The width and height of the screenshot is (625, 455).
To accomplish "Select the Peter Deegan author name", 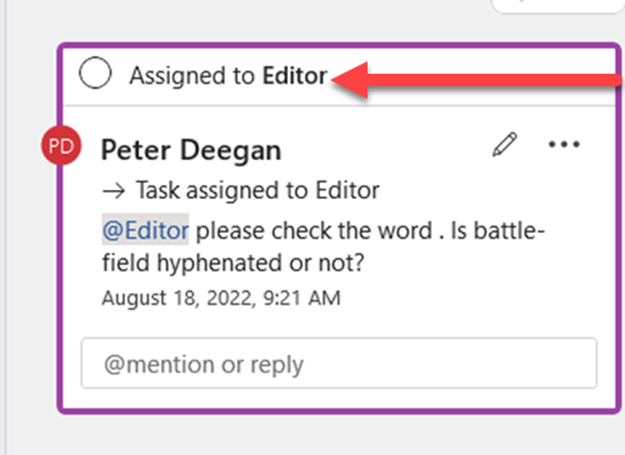I will pos(191,150).
